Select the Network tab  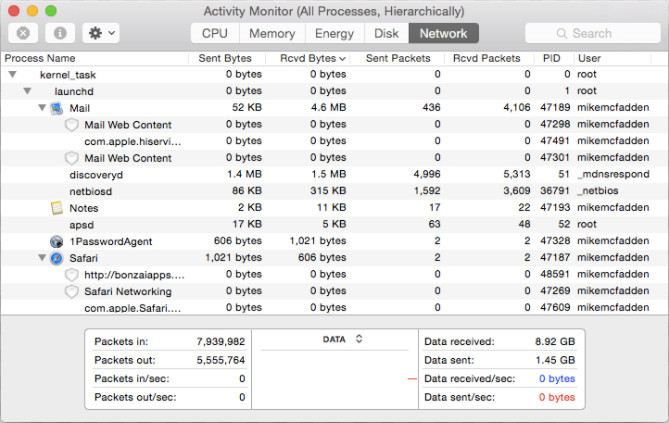[x=444, y=33]
